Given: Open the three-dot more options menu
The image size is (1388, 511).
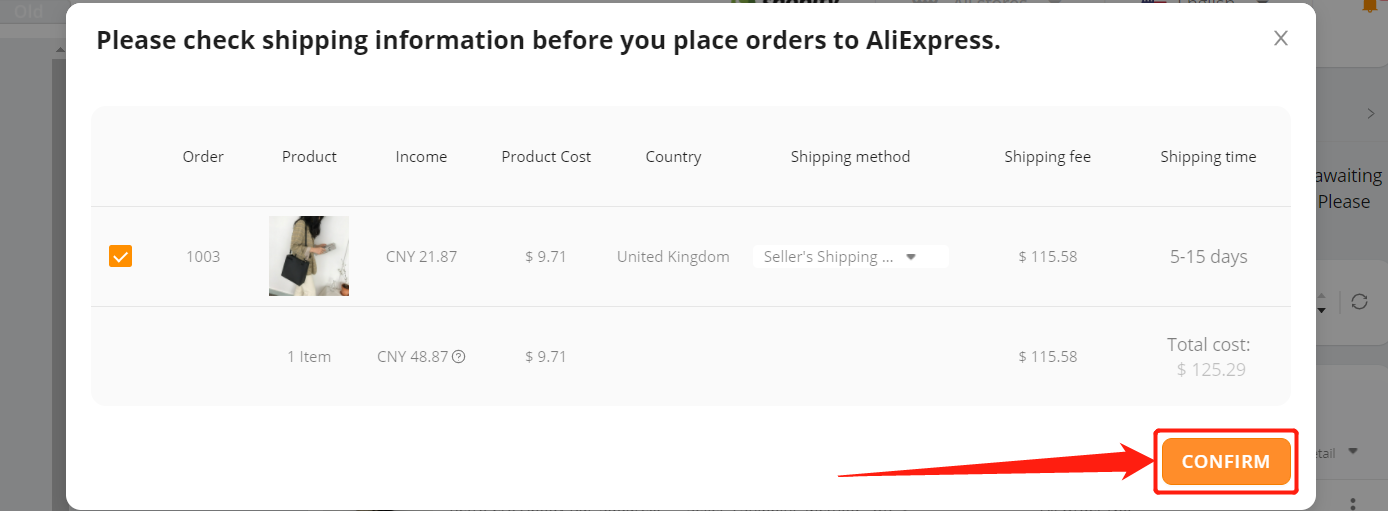Looking at the screenshot, I should tap(1353, 503).
